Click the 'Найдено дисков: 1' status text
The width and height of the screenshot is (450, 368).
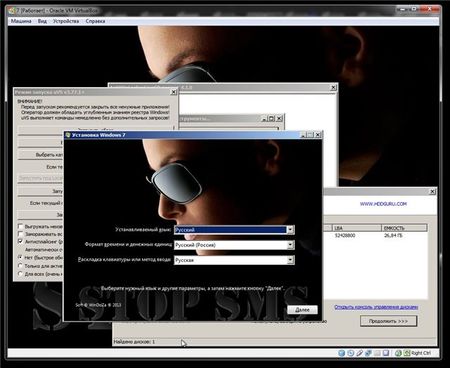pos(134,342)
